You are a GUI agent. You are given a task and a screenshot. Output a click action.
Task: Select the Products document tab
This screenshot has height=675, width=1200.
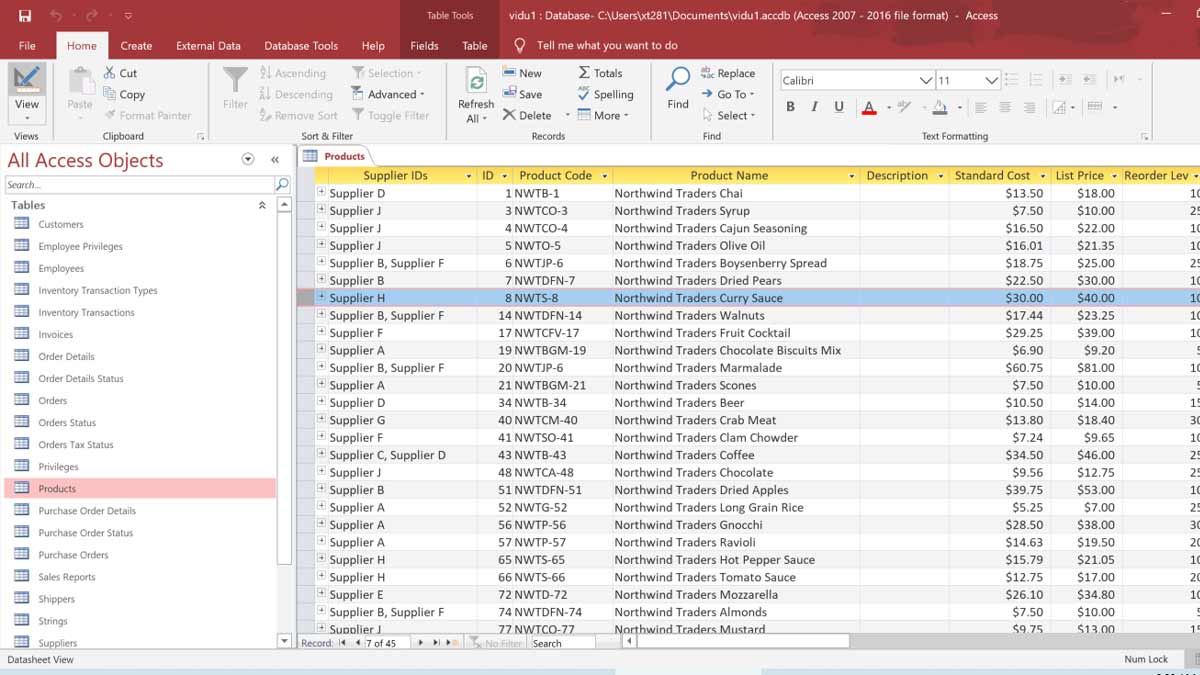[336, 156]
